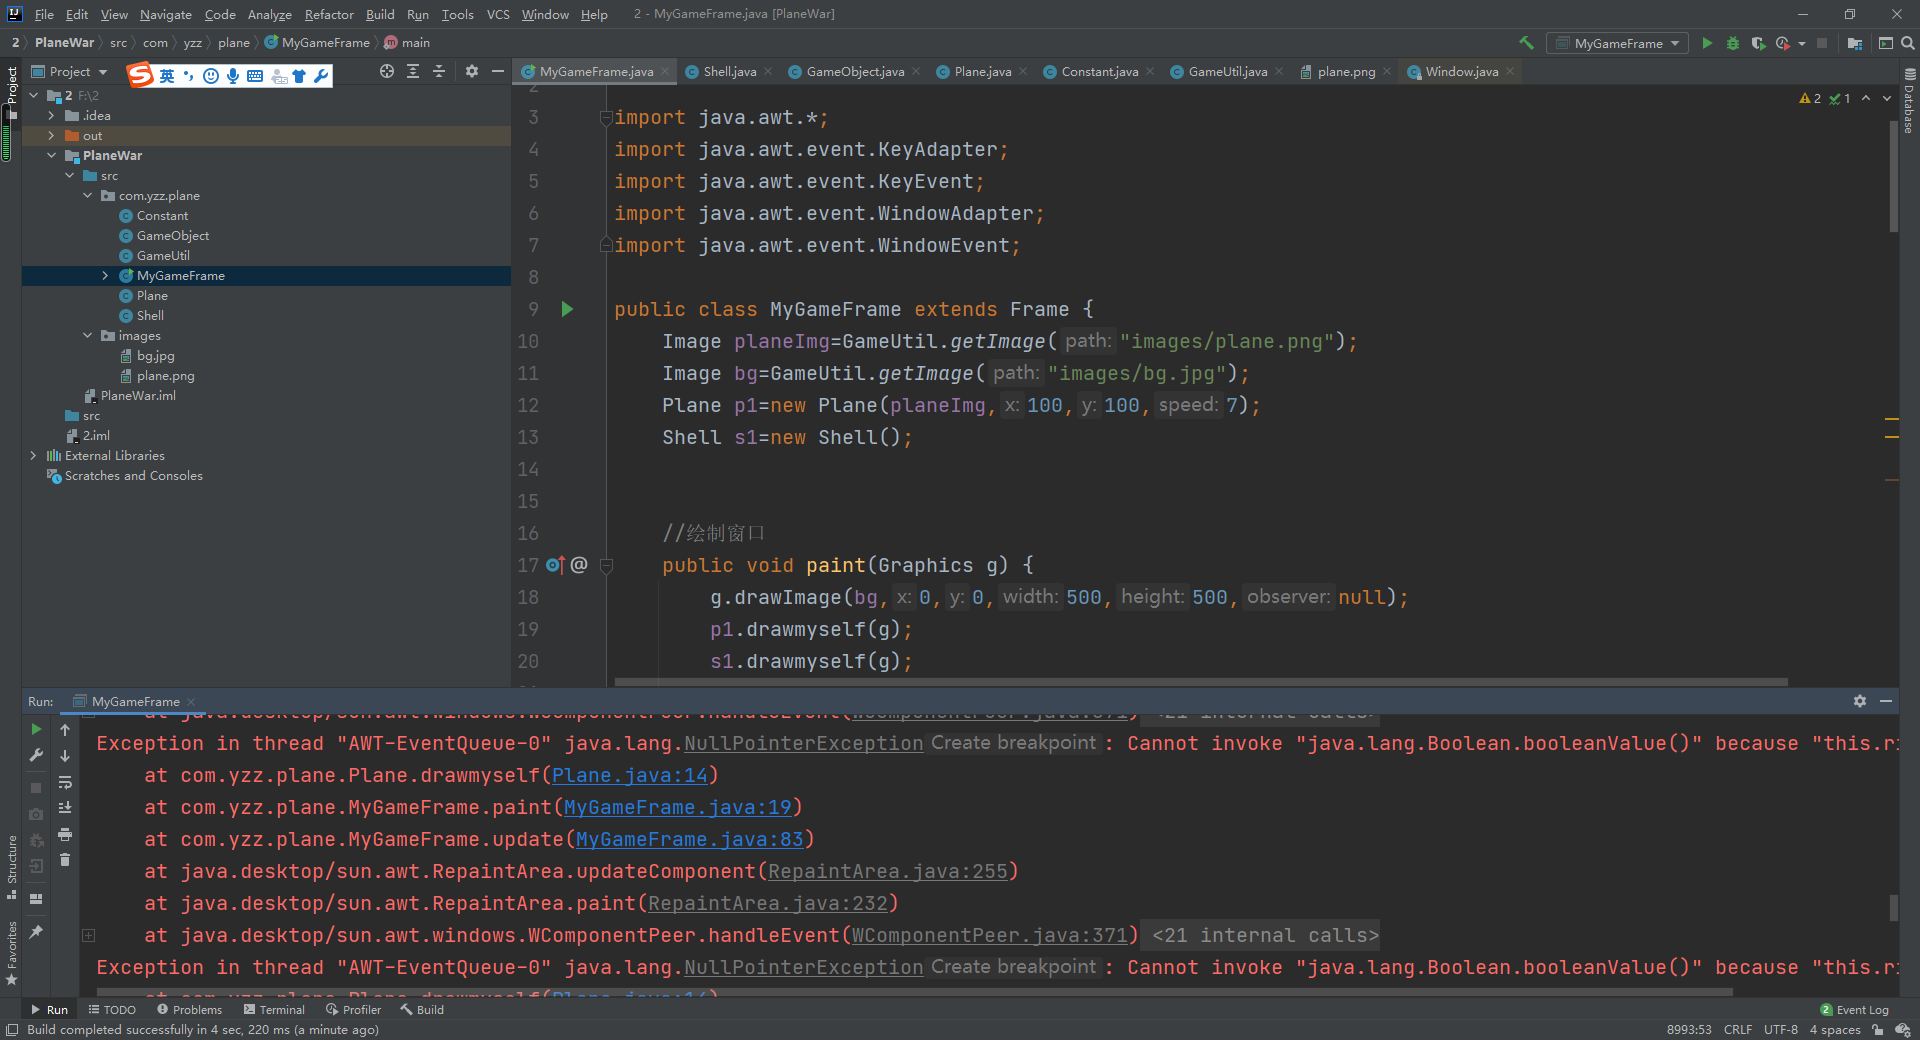Open Run panel wrench configuration icon
The image size is (1920, 1040).
point(36,756)
